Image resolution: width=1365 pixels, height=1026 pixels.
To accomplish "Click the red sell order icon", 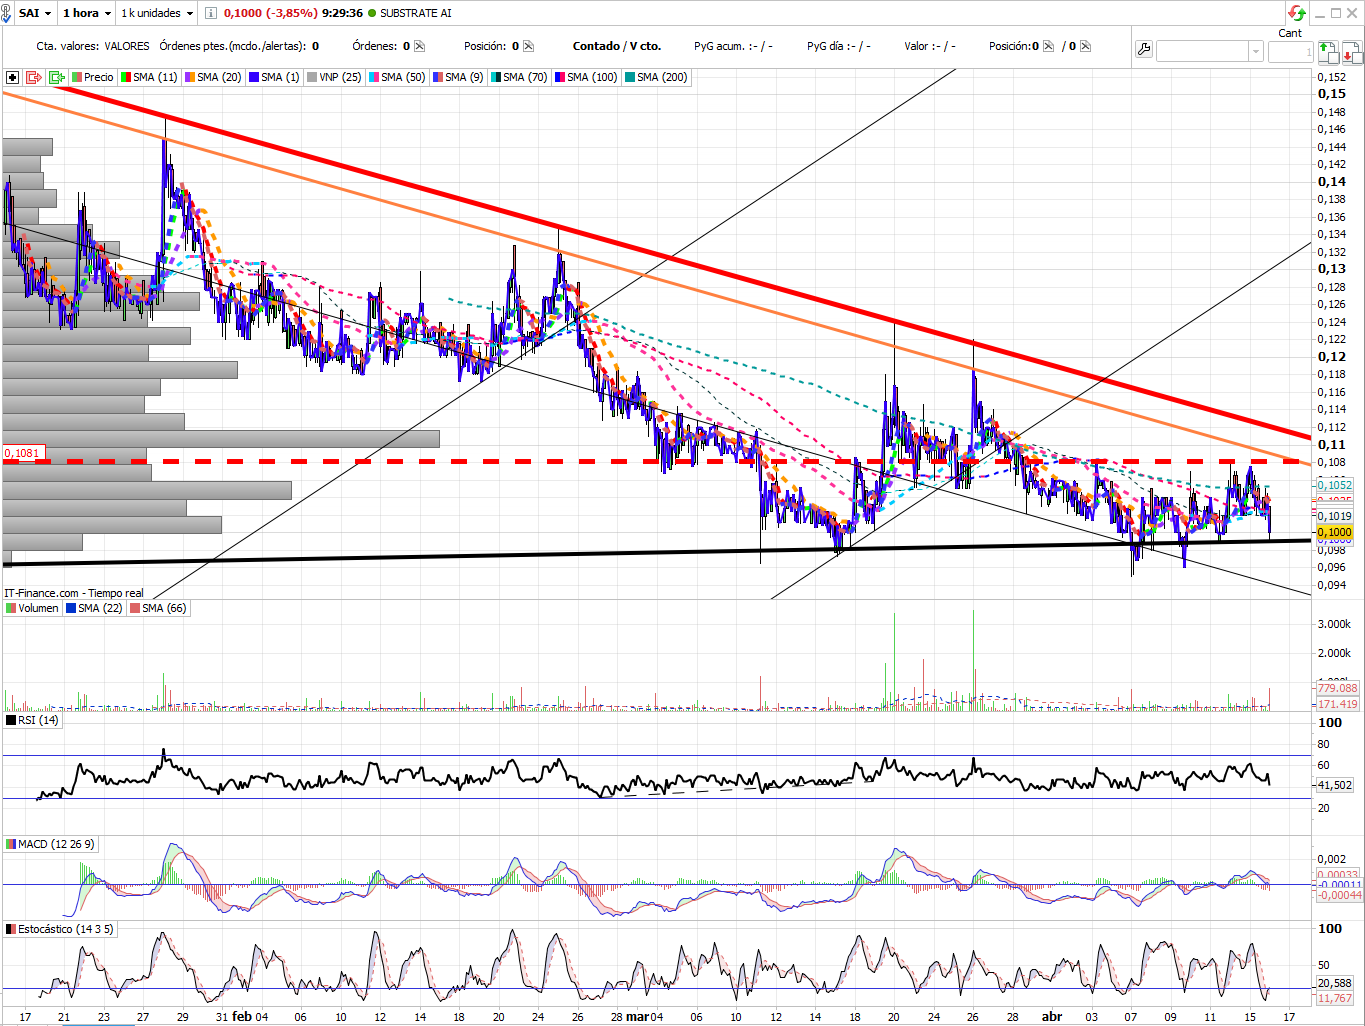I will click(x=1350, y=51).
